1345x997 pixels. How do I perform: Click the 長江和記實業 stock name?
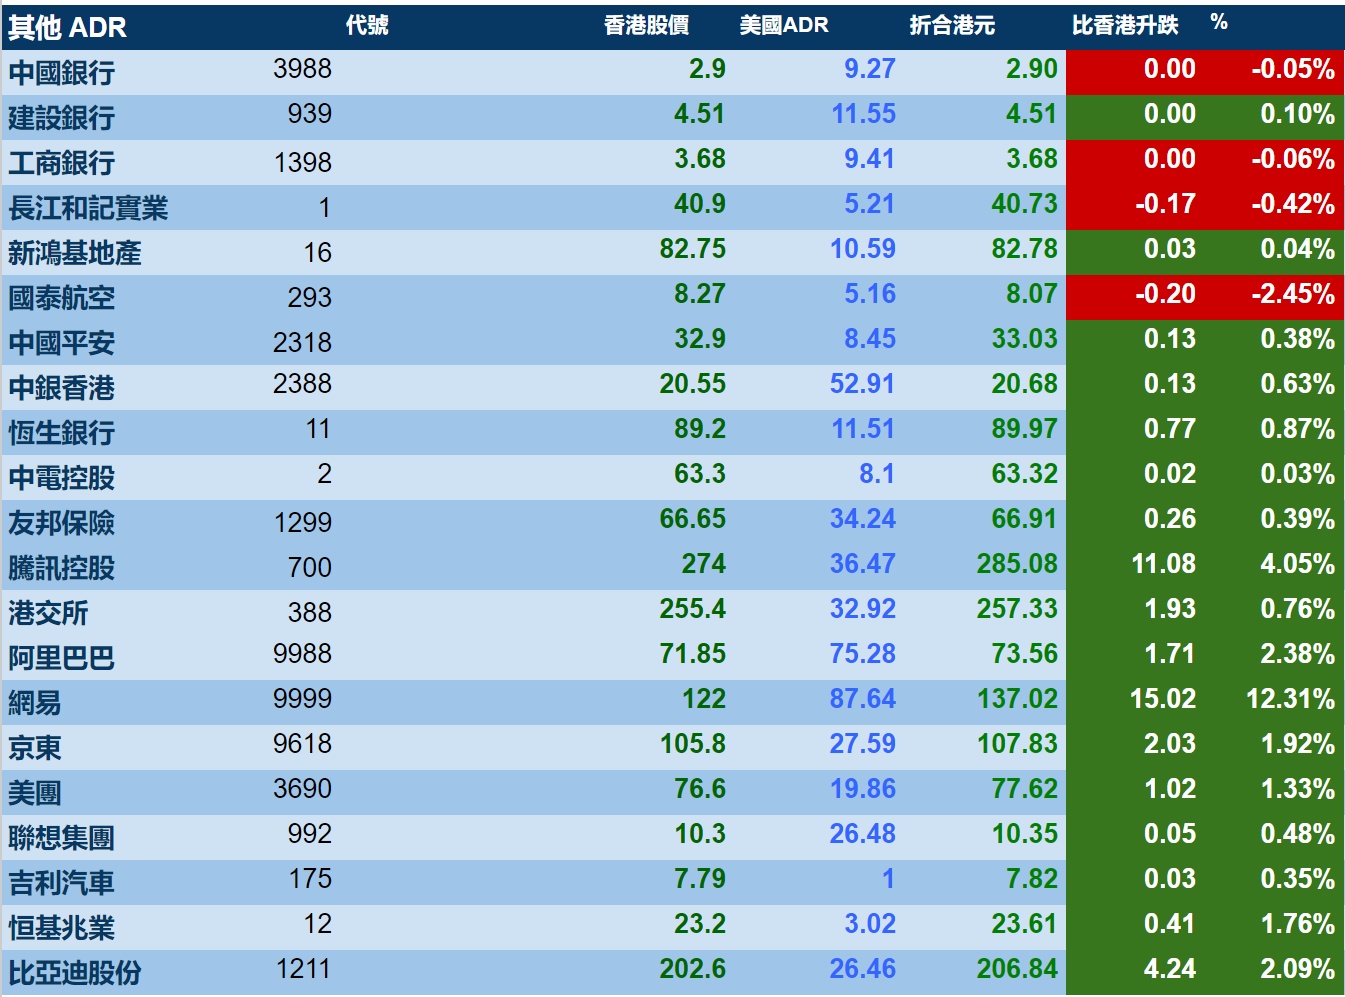click(88, 207)
